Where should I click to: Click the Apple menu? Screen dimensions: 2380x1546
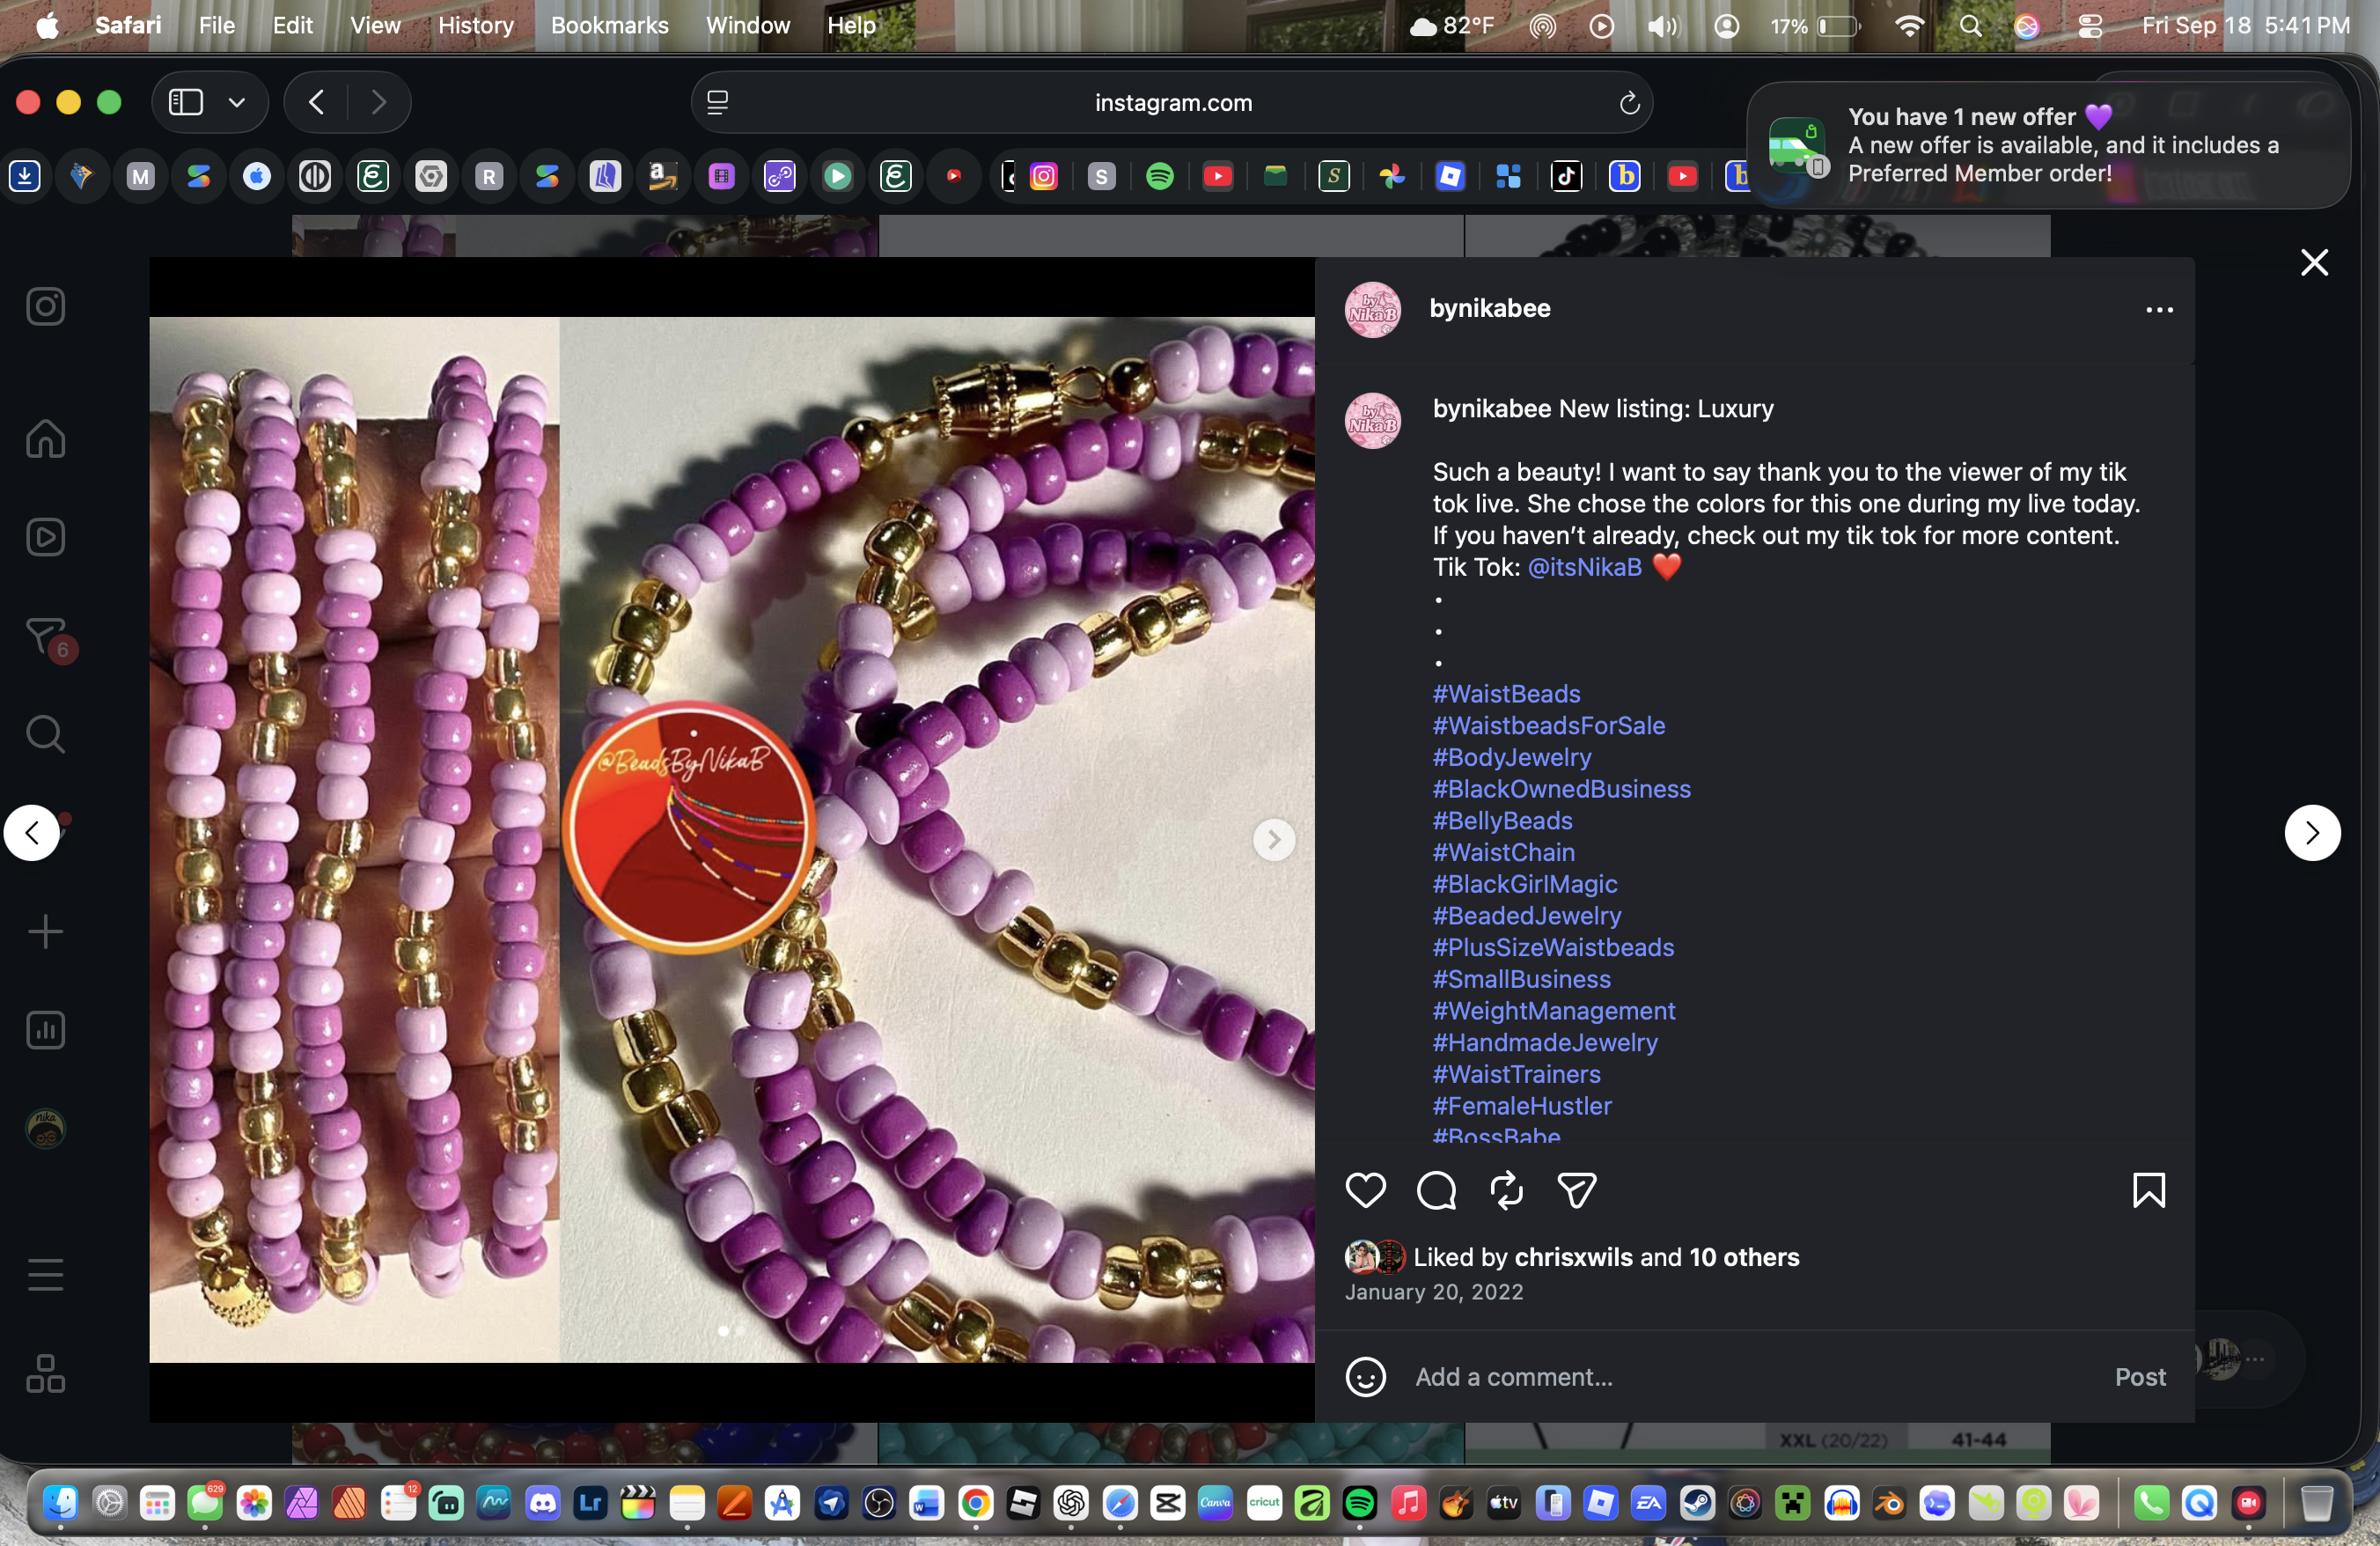(x=46, y=25)
